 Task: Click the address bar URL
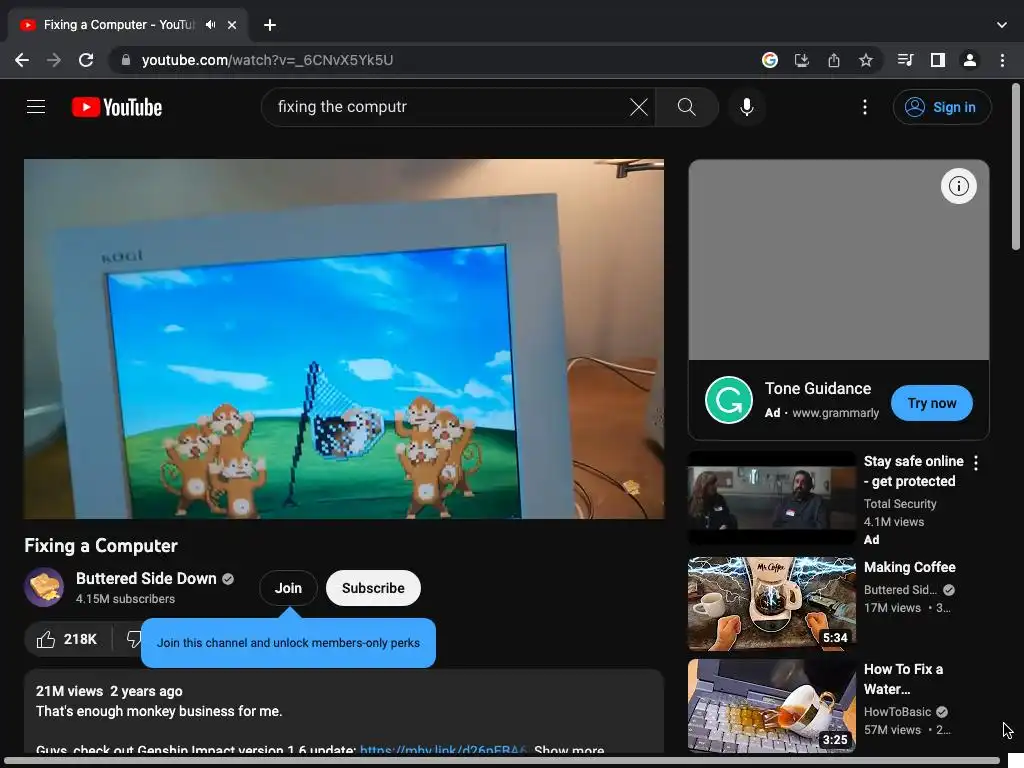pos(267,60)
